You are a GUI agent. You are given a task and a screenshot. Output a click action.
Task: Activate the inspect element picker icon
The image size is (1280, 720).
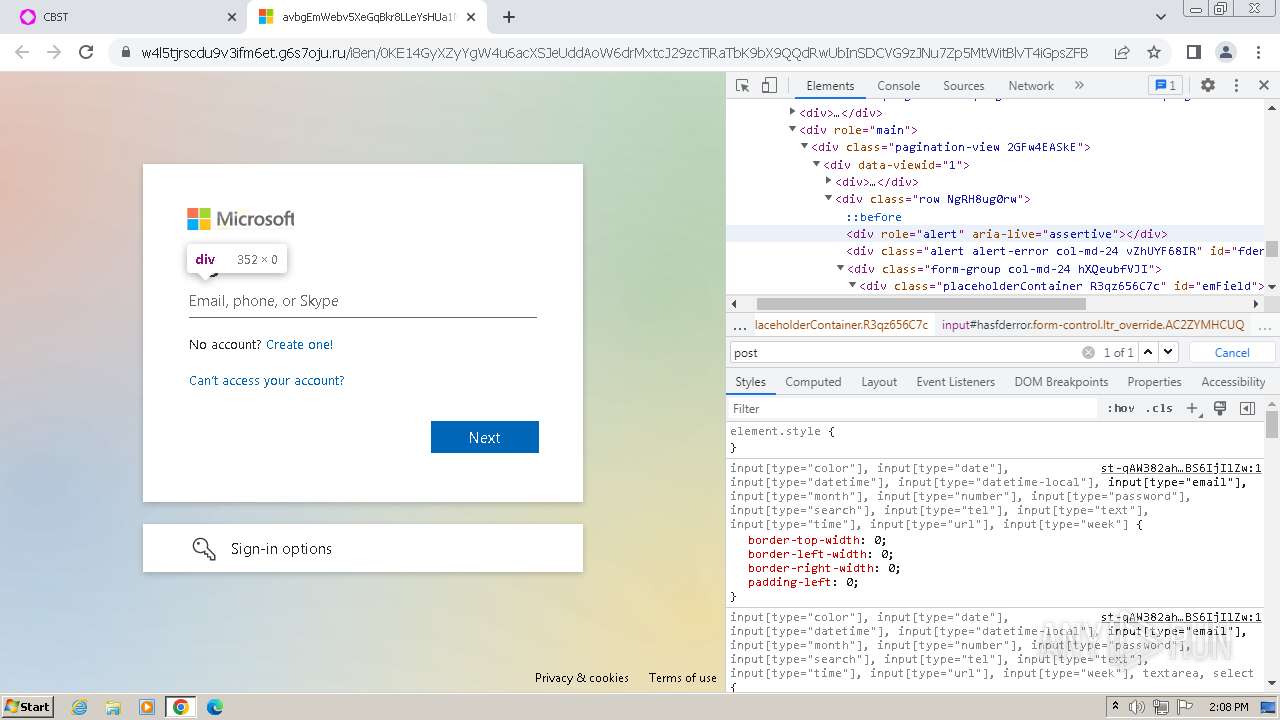click(x=742, y=86)
